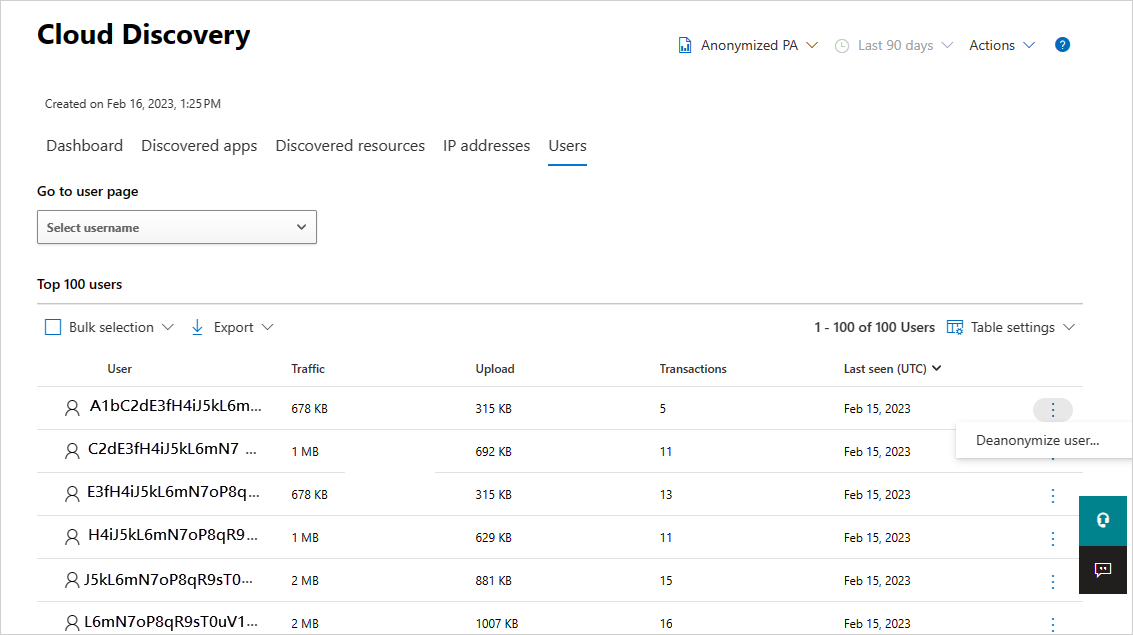Screen dimensions: 1133x635
Task: Open the Select username combo box
Action: tap(177, 228)
